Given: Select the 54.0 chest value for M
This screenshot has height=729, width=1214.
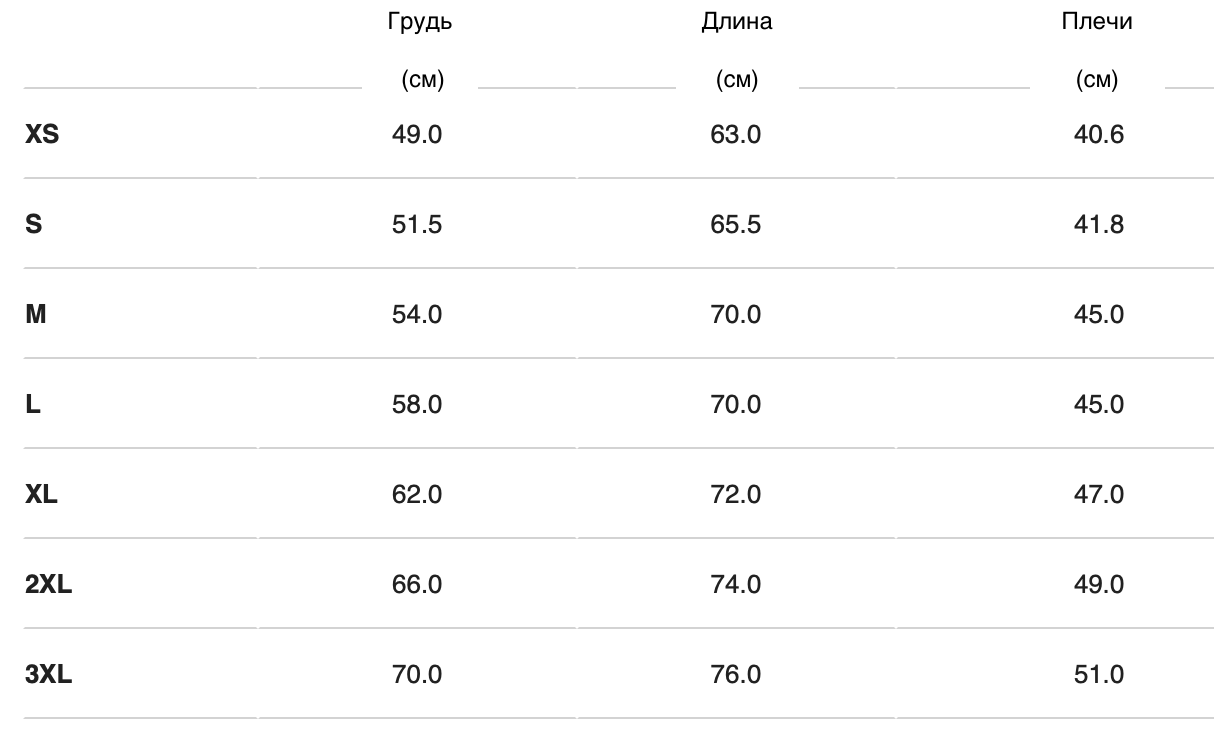Looking at the screenshot, I should 417,315.
